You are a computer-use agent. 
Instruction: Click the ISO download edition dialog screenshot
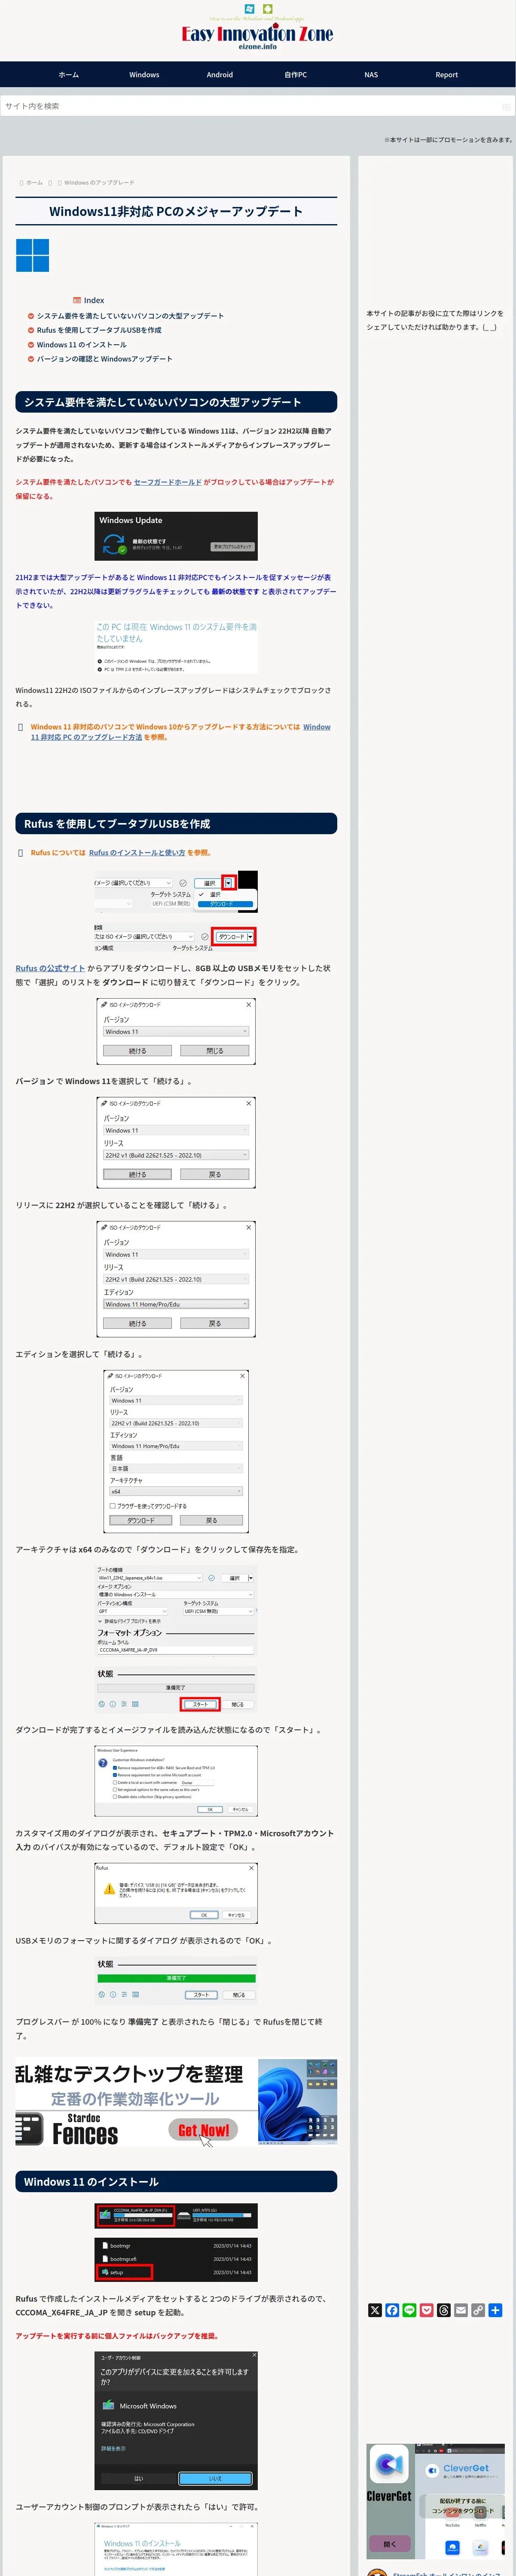coord(176,1279)
